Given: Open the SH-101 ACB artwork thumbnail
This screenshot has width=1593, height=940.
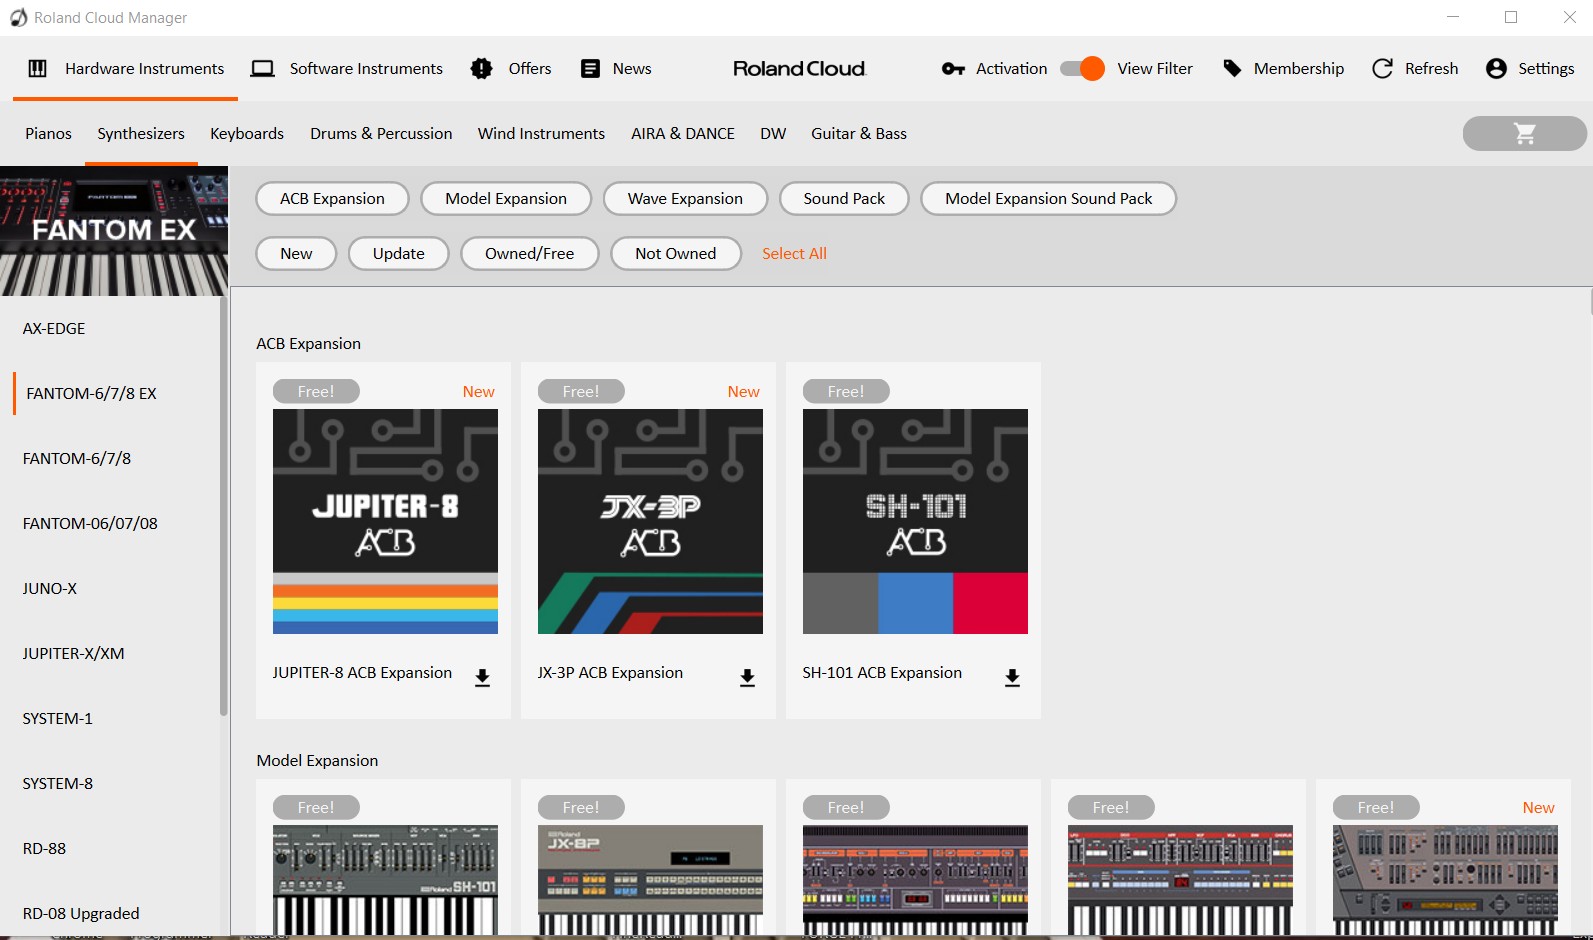Looking at the screenshot, I should click(x=915, y=521).
